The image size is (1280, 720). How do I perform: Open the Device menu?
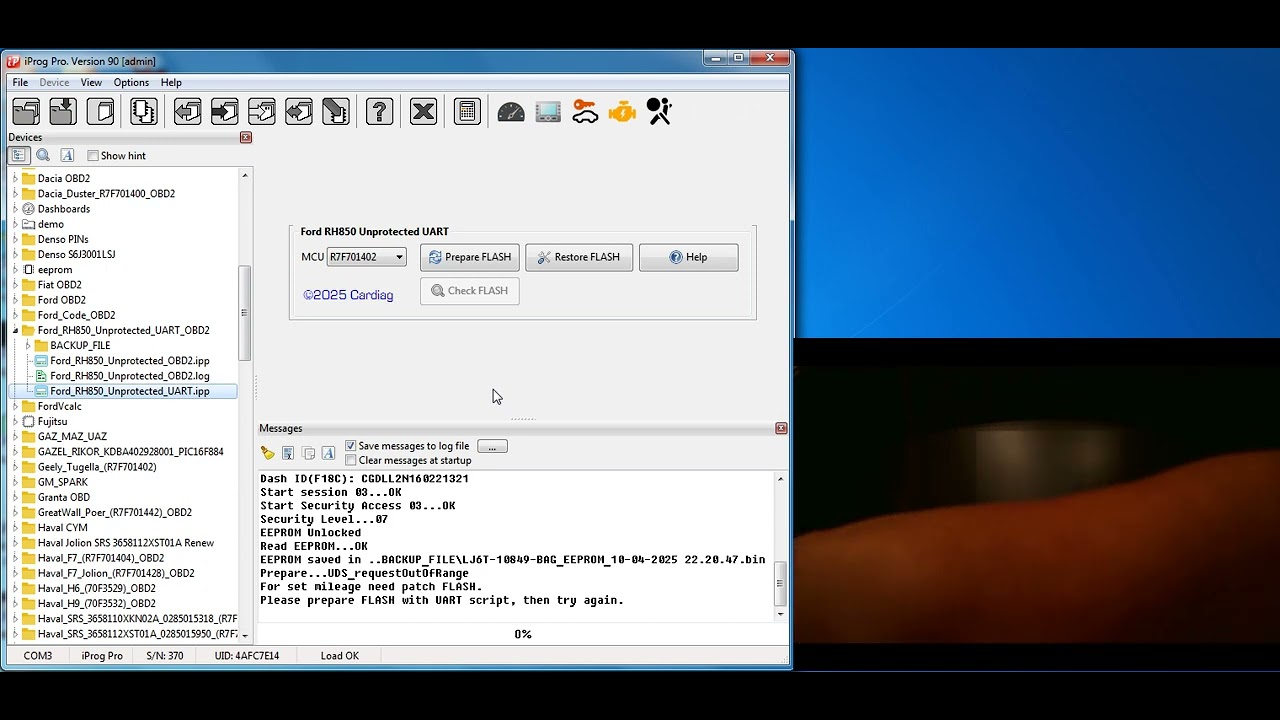point(54,83)
